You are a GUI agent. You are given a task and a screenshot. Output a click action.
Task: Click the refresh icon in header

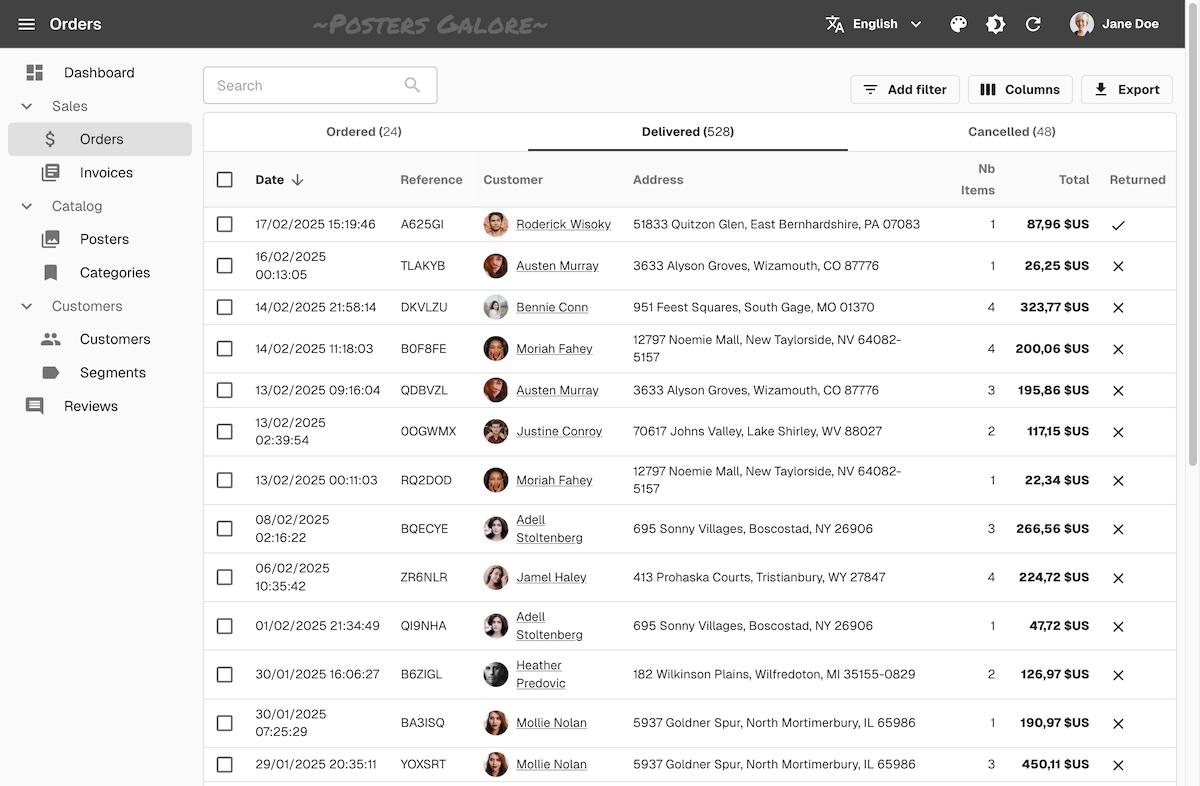click(1034, 24)
